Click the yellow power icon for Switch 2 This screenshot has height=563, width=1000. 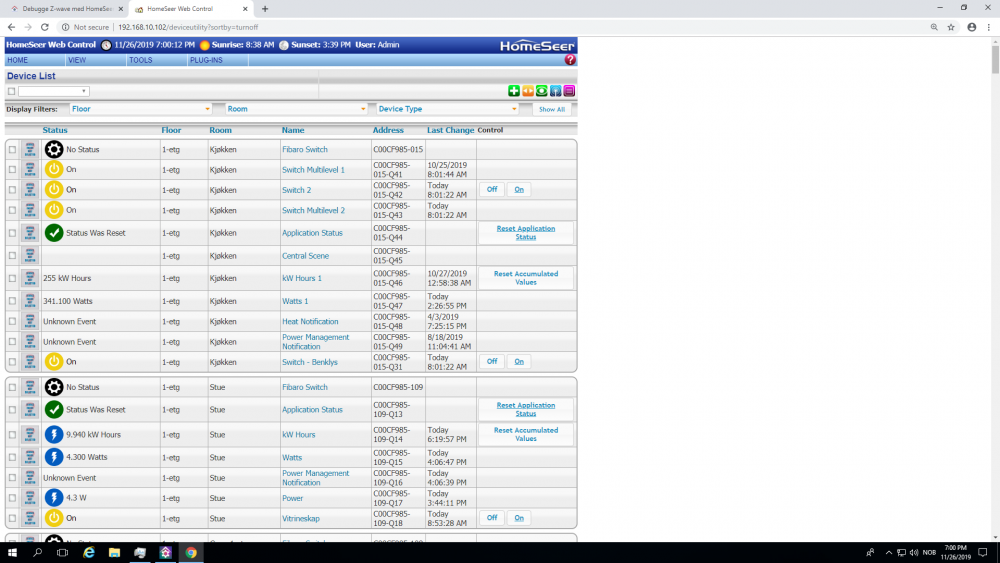[x=54, y=190]
